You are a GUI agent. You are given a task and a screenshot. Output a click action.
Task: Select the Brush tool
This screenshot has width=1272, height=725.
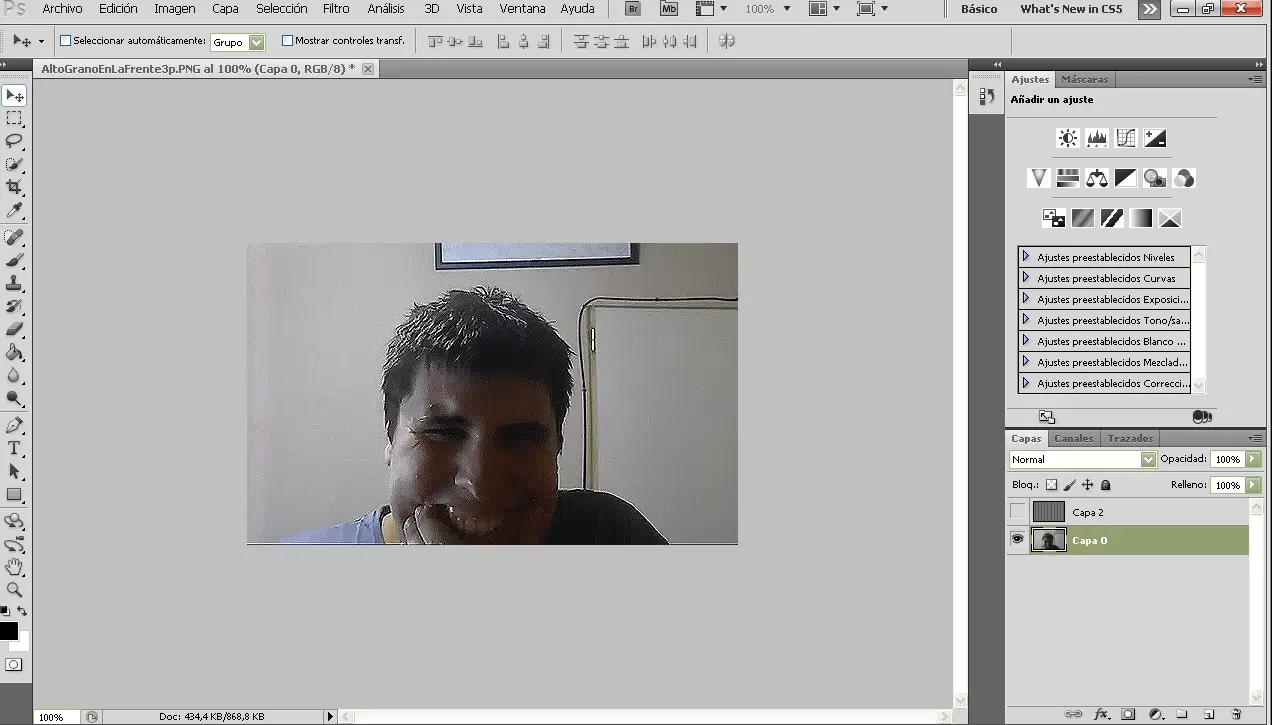[14, 260]
